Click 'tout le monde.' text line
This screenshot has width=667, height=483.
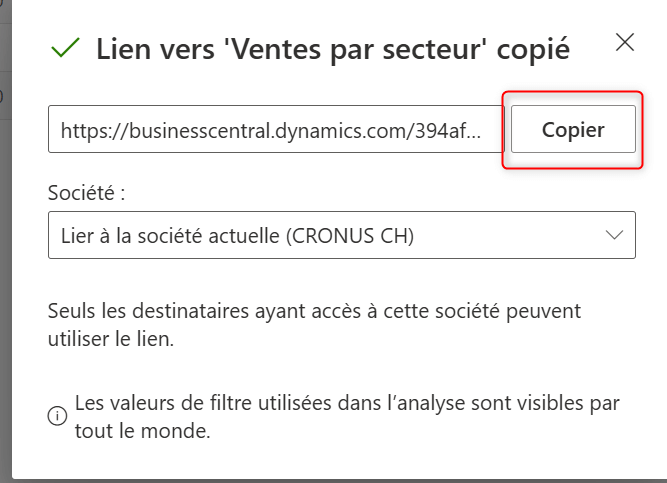(x=142, y=432)
